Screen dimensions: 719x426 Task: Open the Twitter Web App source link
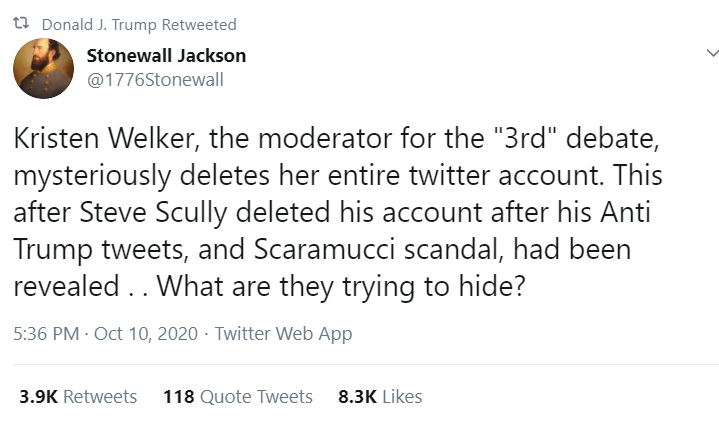pos(283,334)
